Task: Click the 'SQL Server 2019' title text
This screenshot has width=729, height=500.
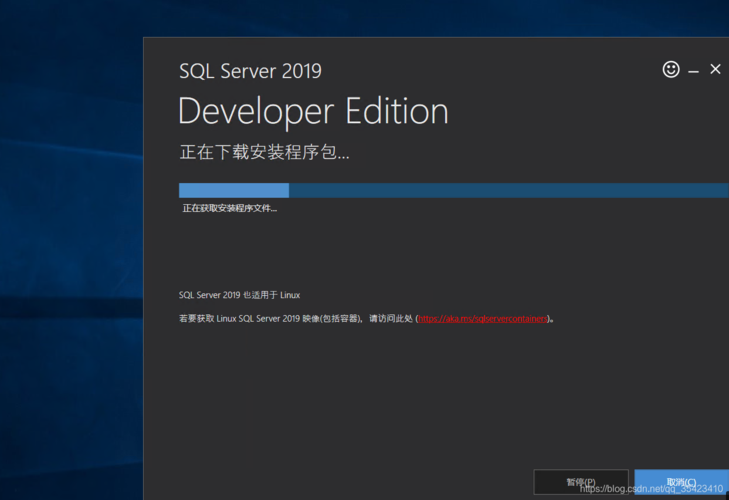Action: (x=250, y=71)
